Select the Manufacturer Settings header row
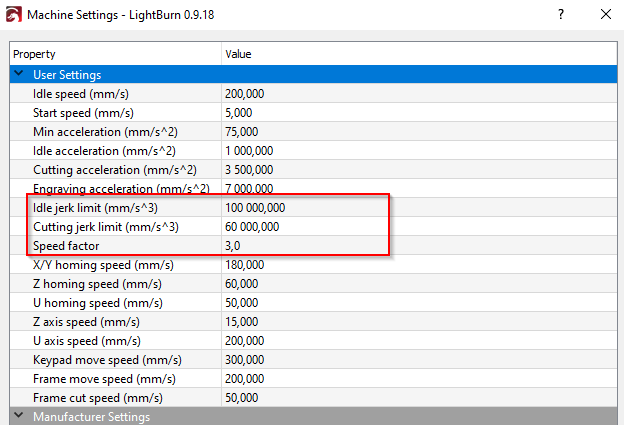Image resolution: width=624 pixels, height=425 pixels. tap(313, 416)
